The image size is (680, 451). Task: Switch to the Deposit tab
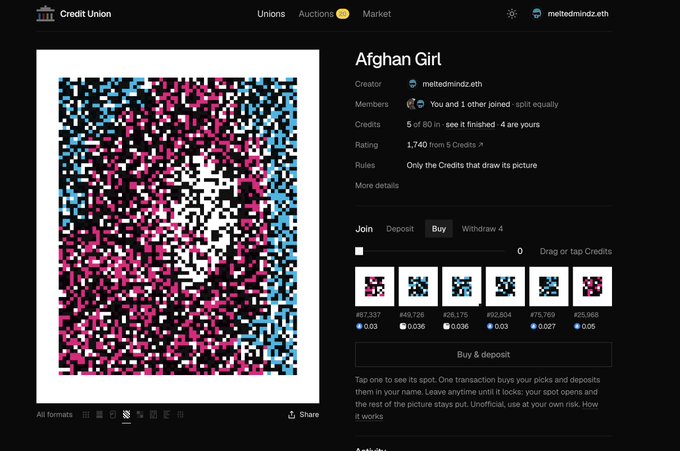tap(400, 229)
